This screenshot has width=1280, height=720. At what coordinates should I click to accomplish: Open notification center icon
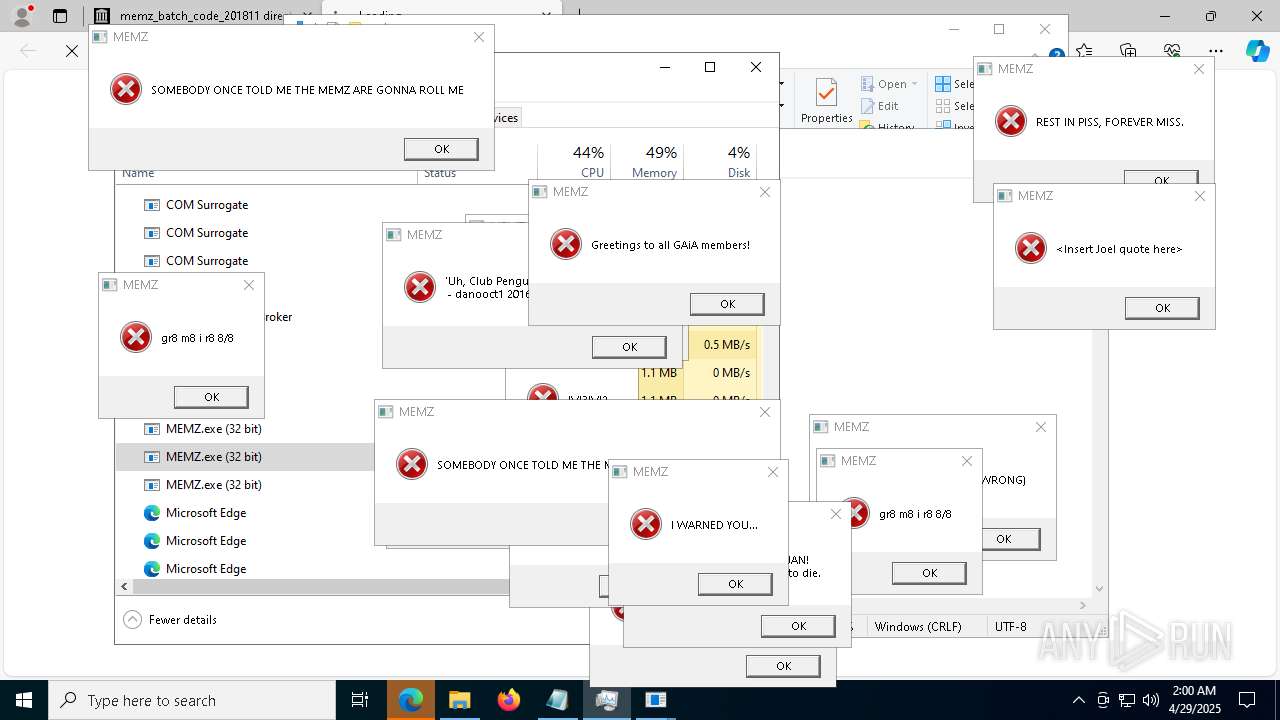click(1247, 700)
